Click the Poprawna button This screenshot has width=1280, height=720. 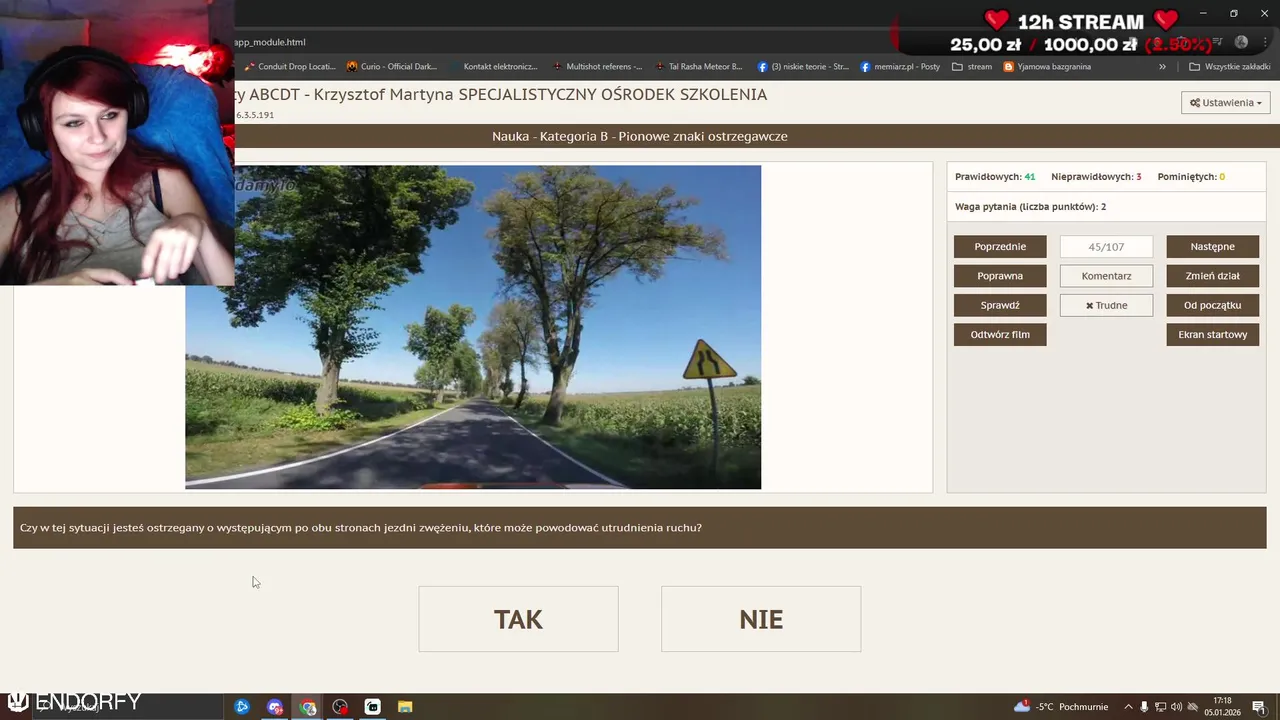point(1000,276)
